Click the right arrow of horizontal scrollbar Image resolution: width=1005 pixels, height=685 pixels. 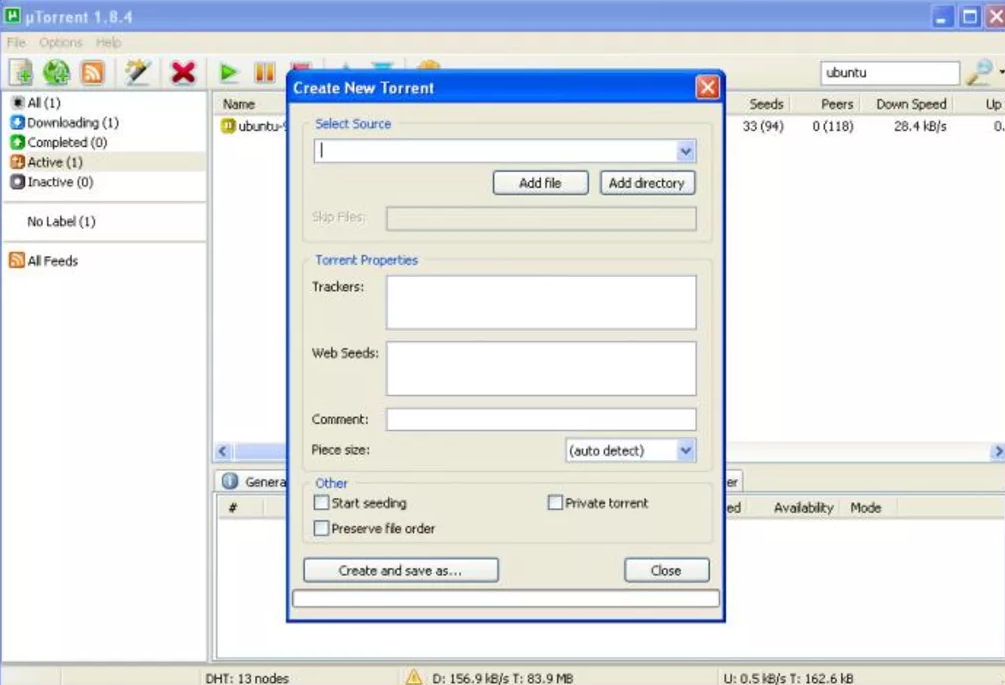click(x=997, y=451)
